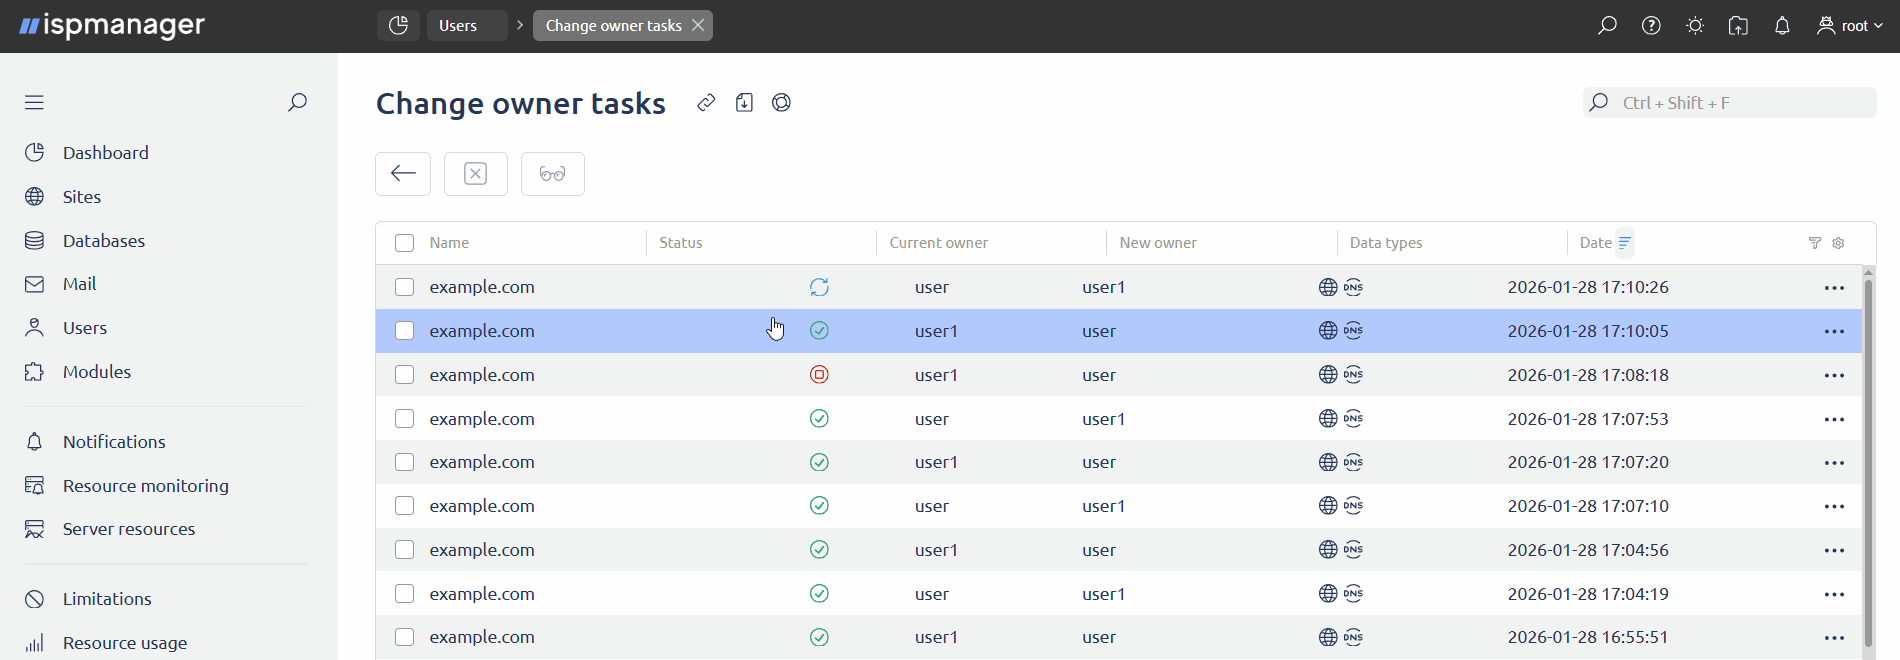This screenshot has width=1900, height=660.
Task: Close the Change owner tasks tab
Action: click(698, 26)
